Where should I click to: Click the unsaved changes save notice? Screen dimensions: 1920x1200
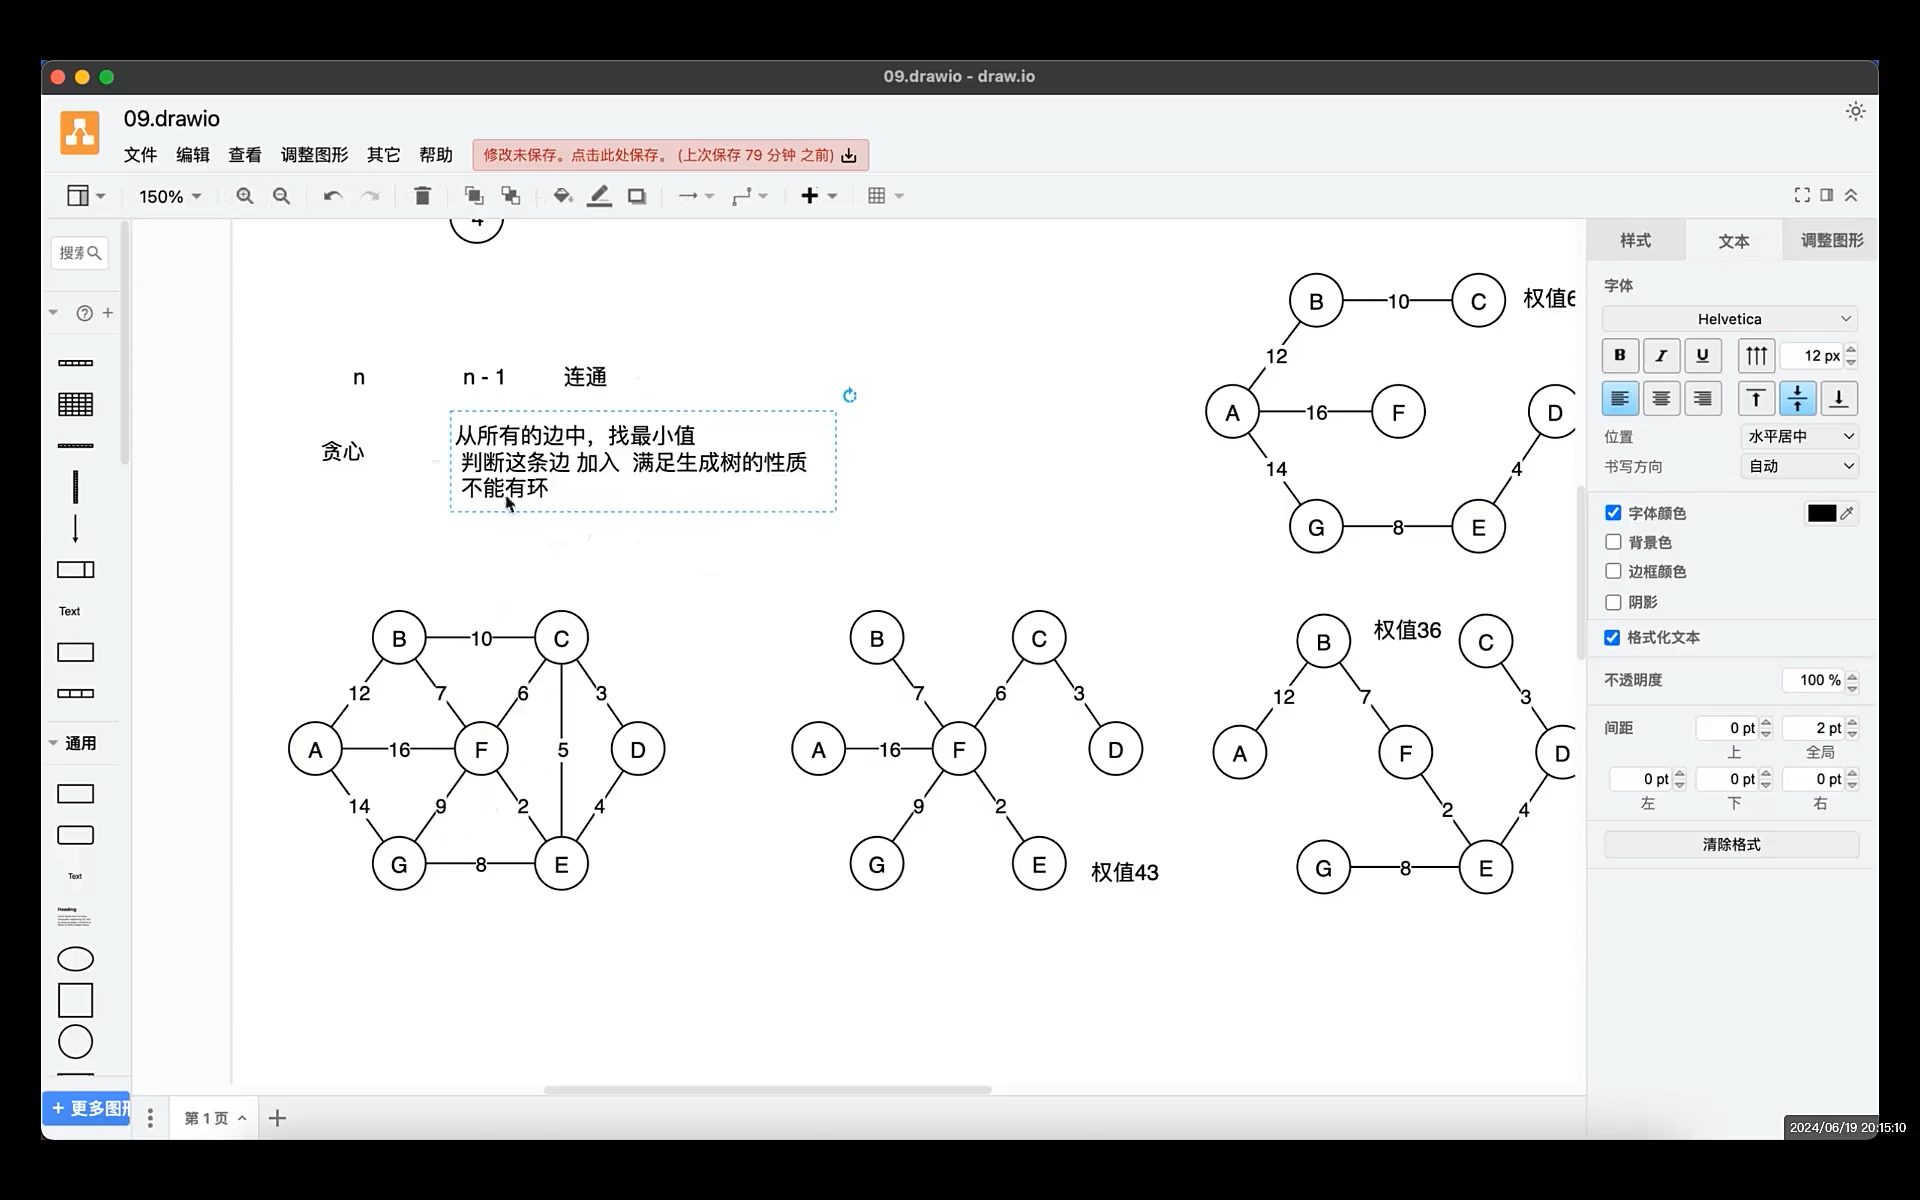pyautogui.click(x=670, y=155)
